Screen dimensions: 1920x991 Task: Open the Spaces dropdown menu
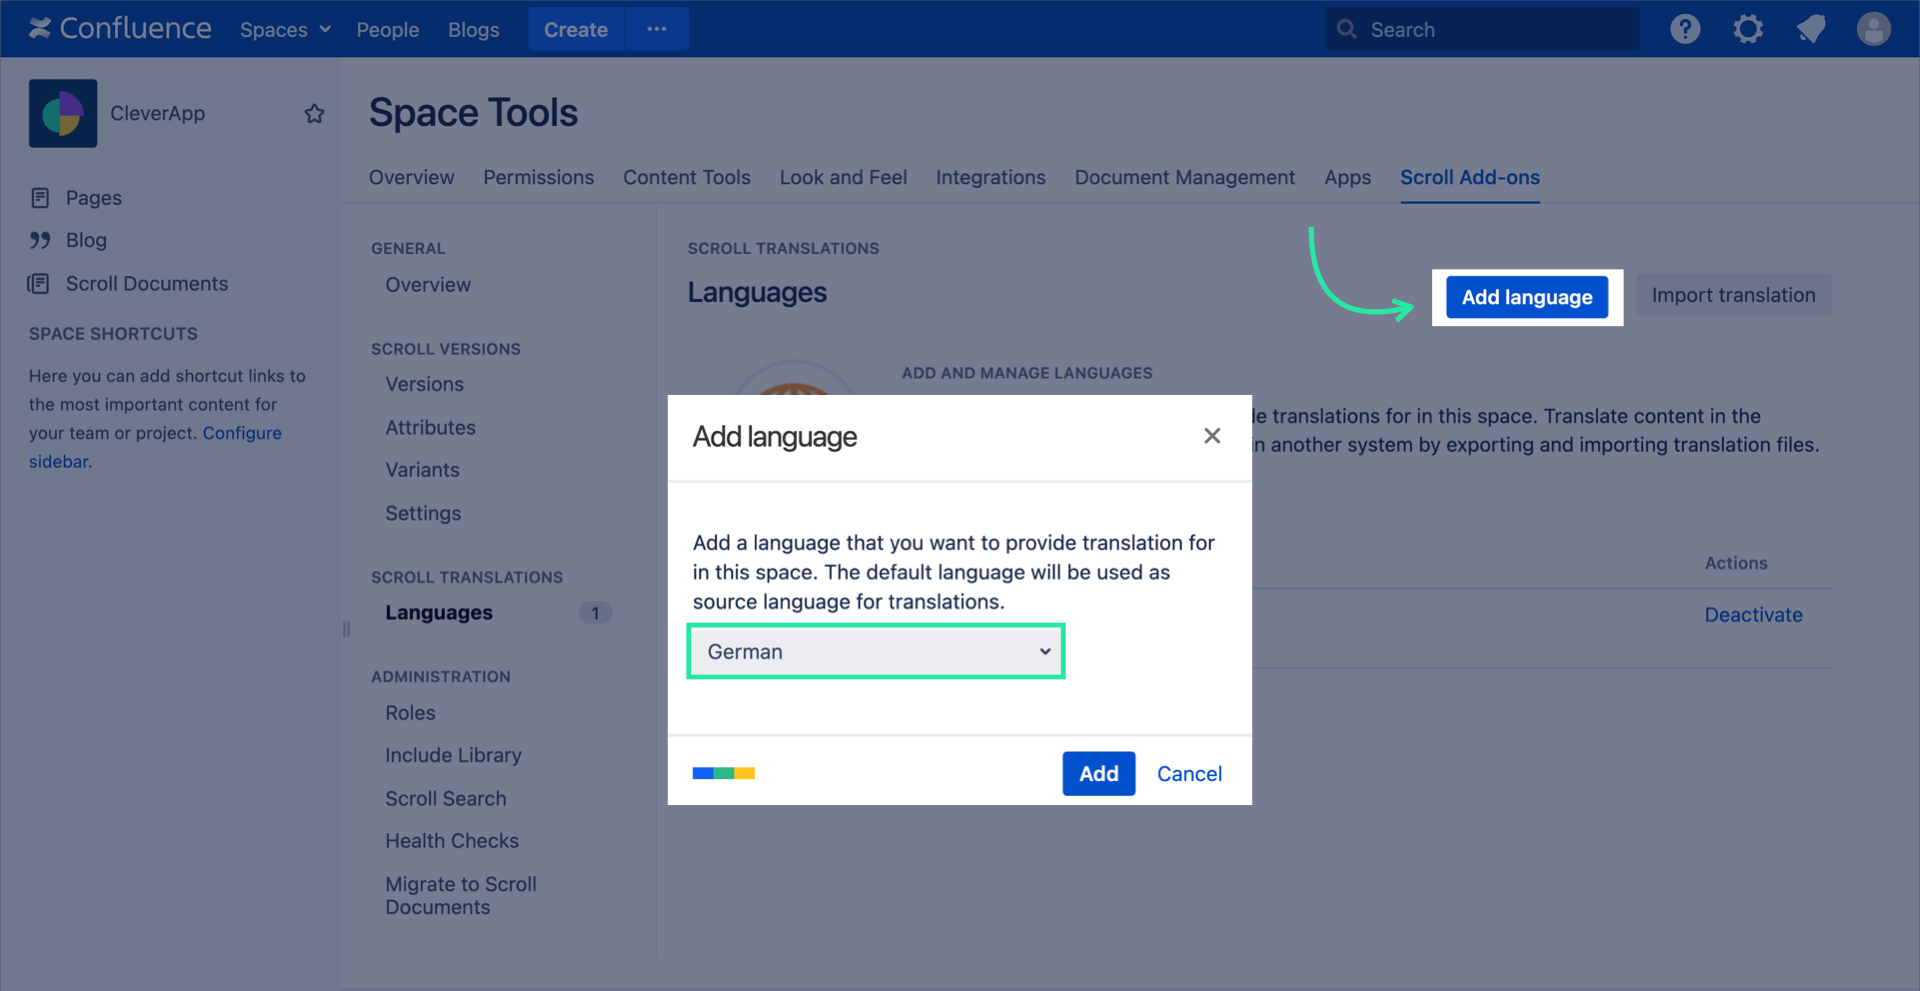285,30
